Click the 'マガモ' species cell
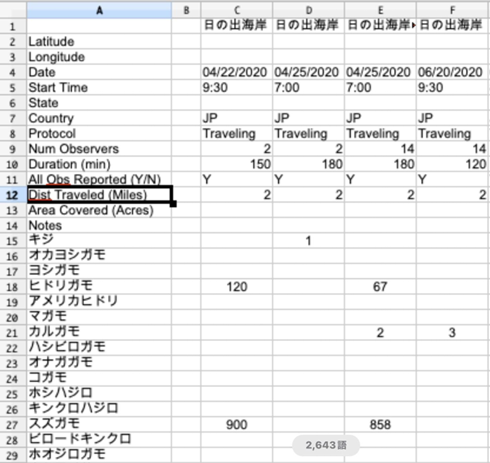This screenshot has height=463, width=490. pos(99,317)
